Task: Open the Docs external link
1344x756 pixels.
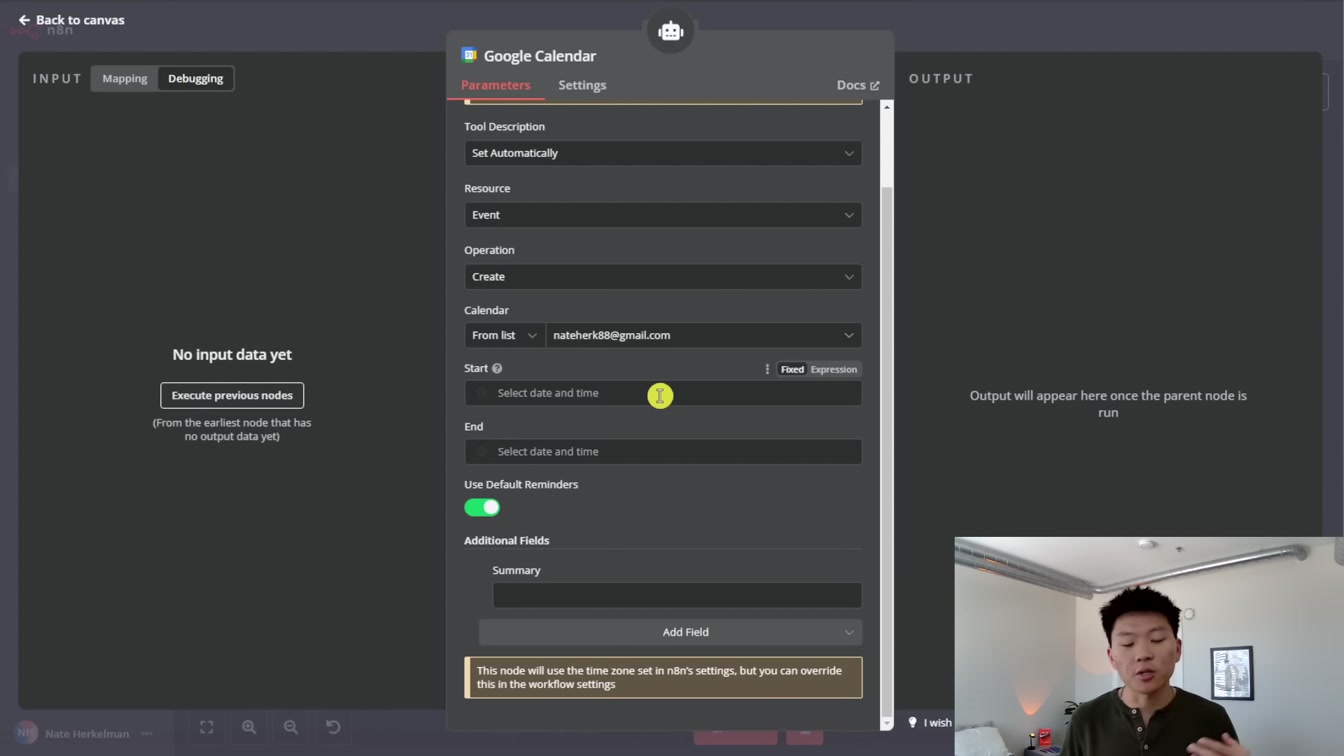Action: (858, 85)
